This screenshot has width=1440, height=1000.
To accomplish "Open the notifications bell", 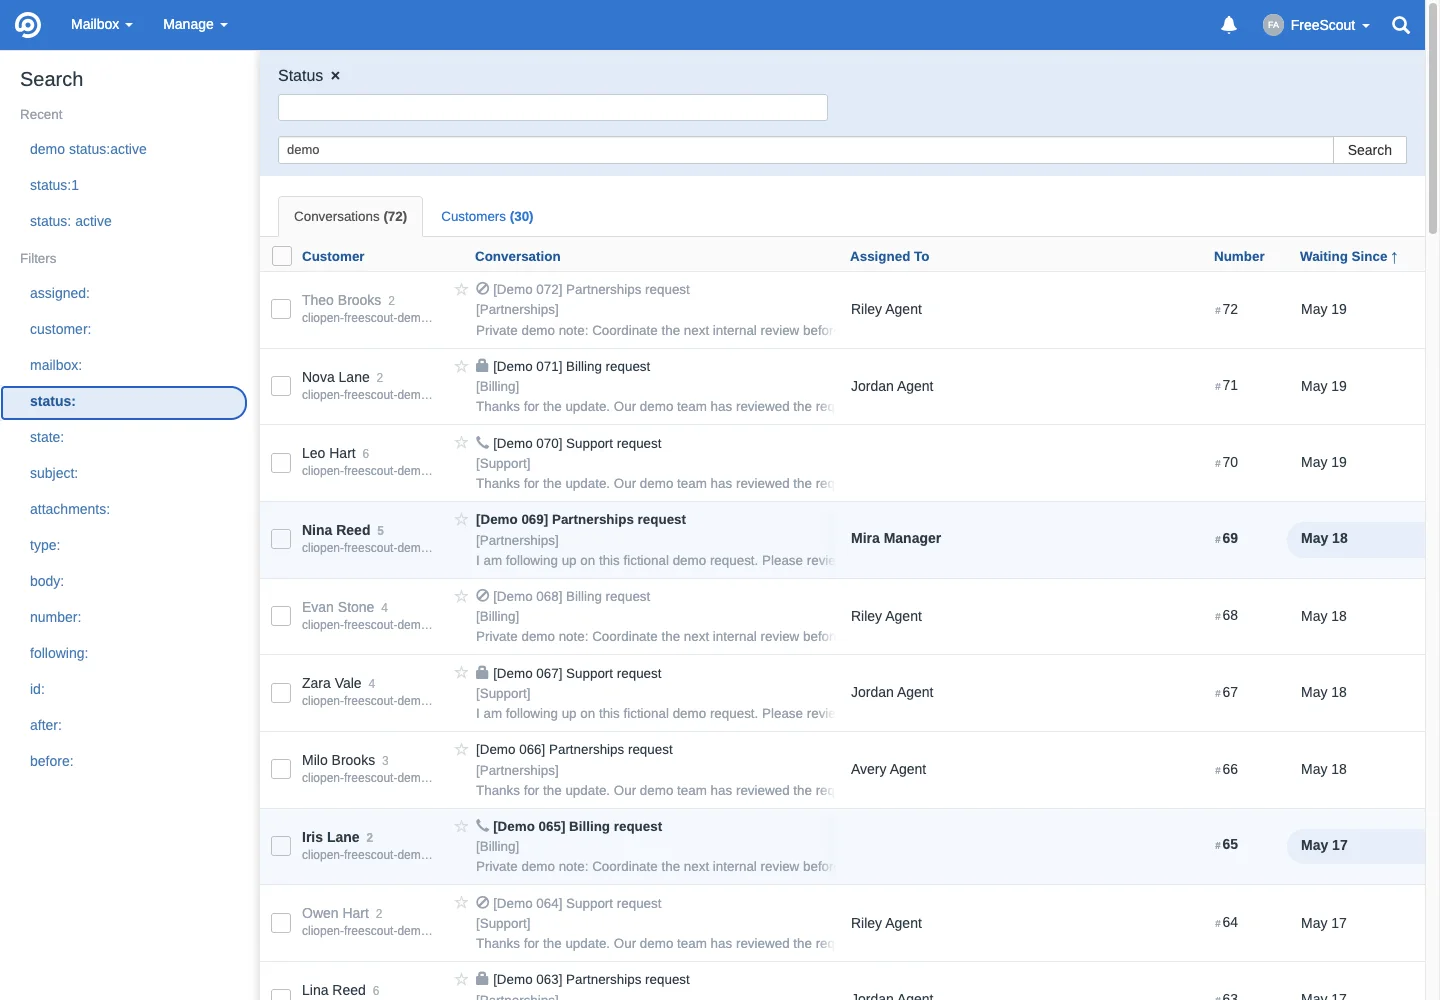I will click(1229, 25).
